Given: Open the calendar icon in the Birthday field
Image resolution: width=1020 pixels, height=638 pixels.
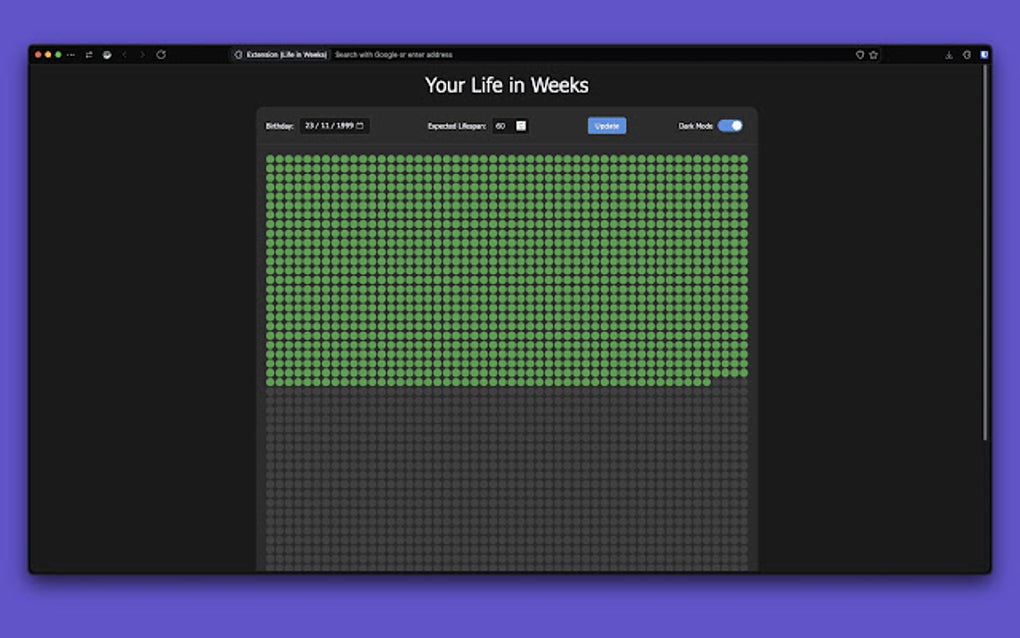Looking at the screenshot, I should (x=360, y=126).
